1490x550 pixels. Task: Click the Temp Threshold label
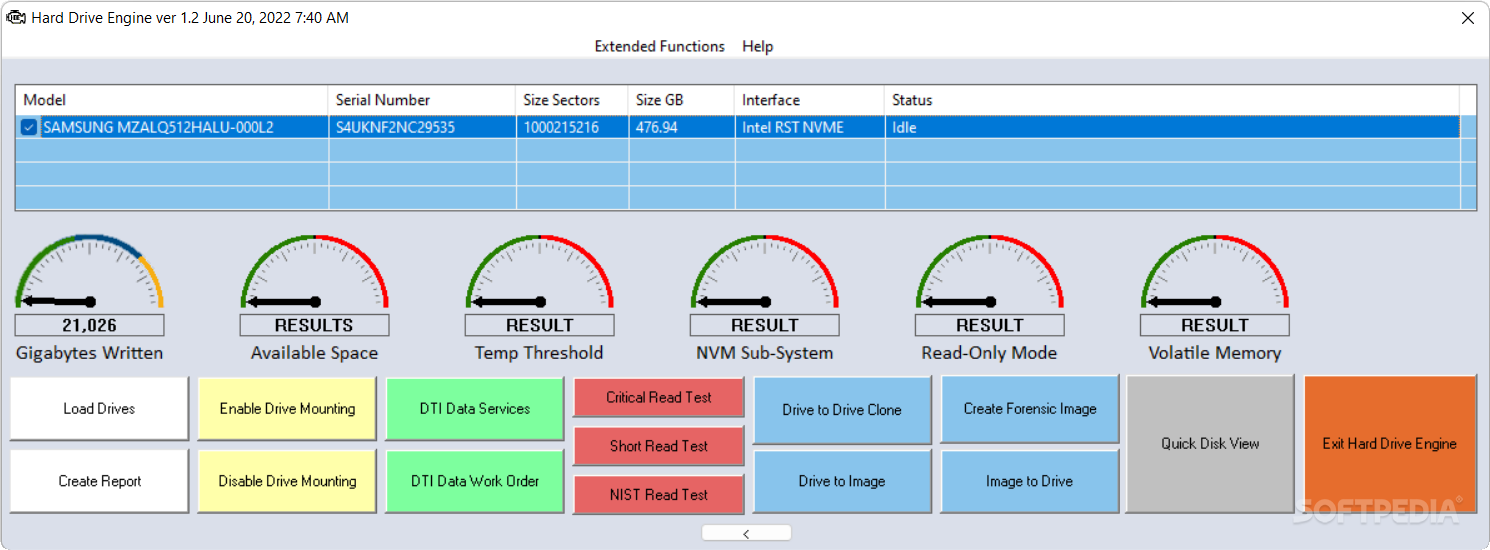[x=539, y=353]
